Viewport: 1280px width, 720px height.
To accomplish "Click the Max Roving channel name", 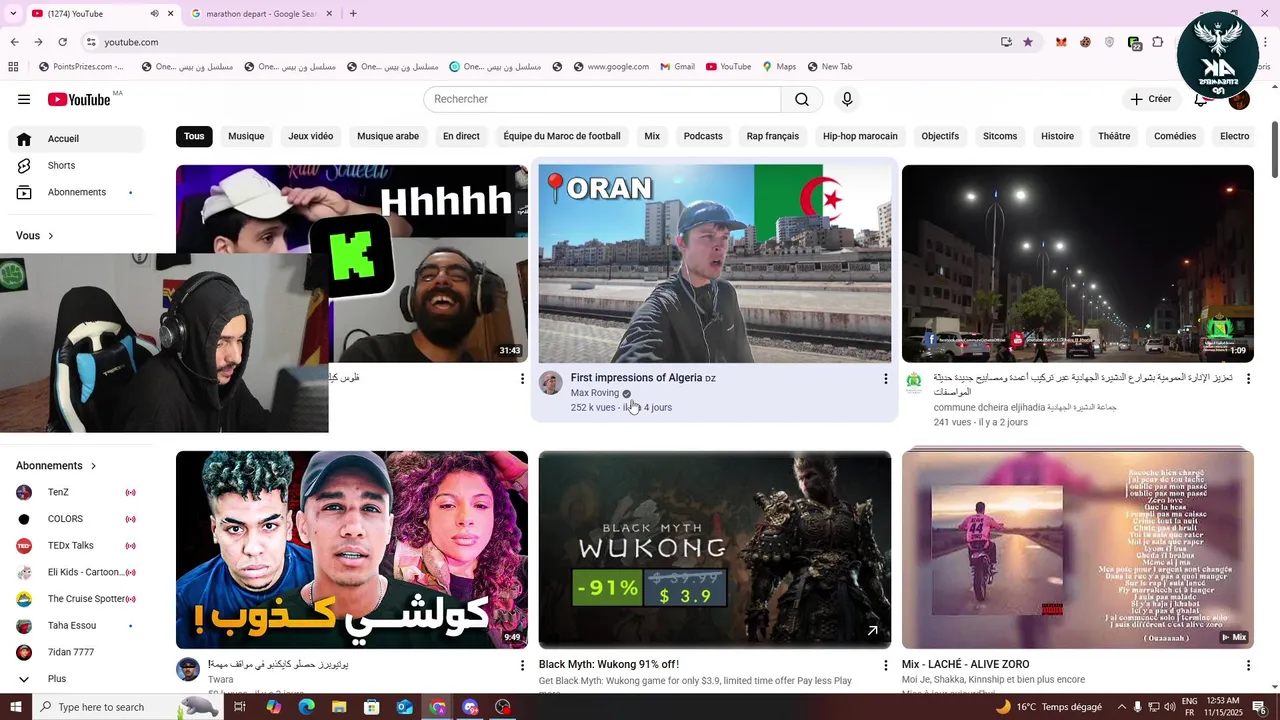I will 595,393.
